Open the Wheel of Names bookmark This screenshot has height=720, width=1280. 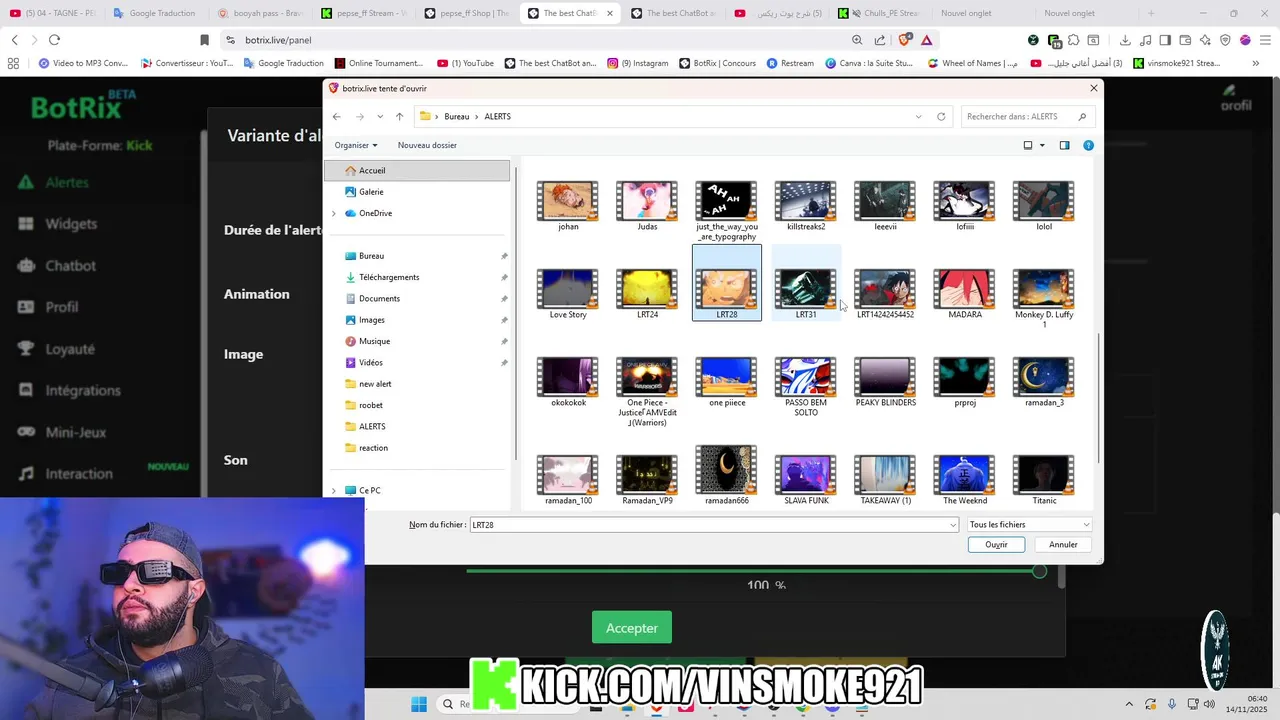click(x=973, y=63)
